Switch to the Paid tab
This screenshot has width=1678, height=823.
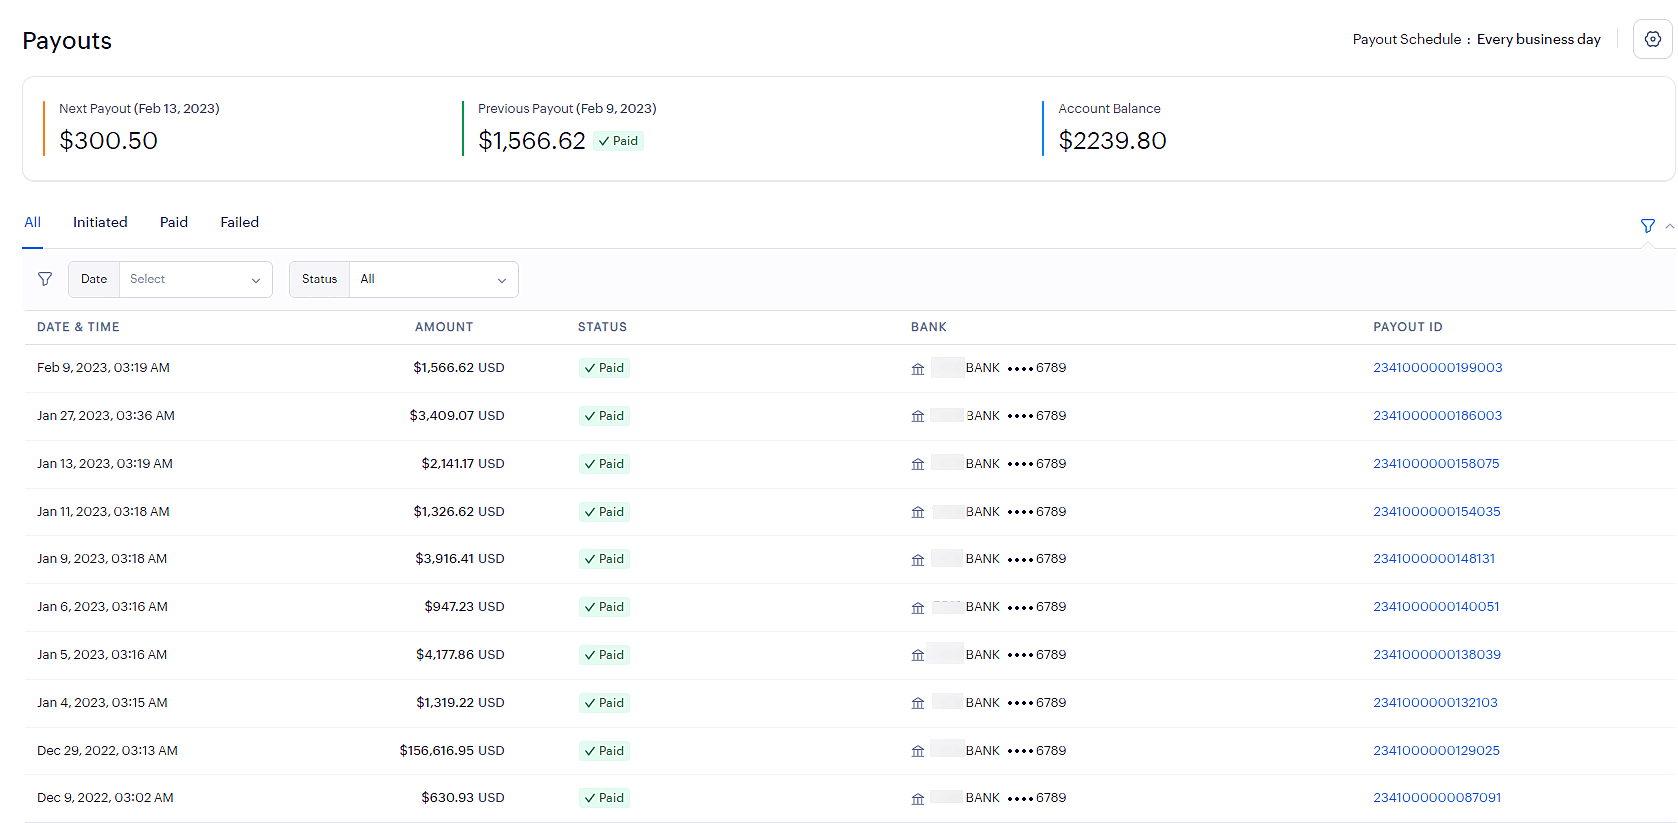[x=174, y=223]
